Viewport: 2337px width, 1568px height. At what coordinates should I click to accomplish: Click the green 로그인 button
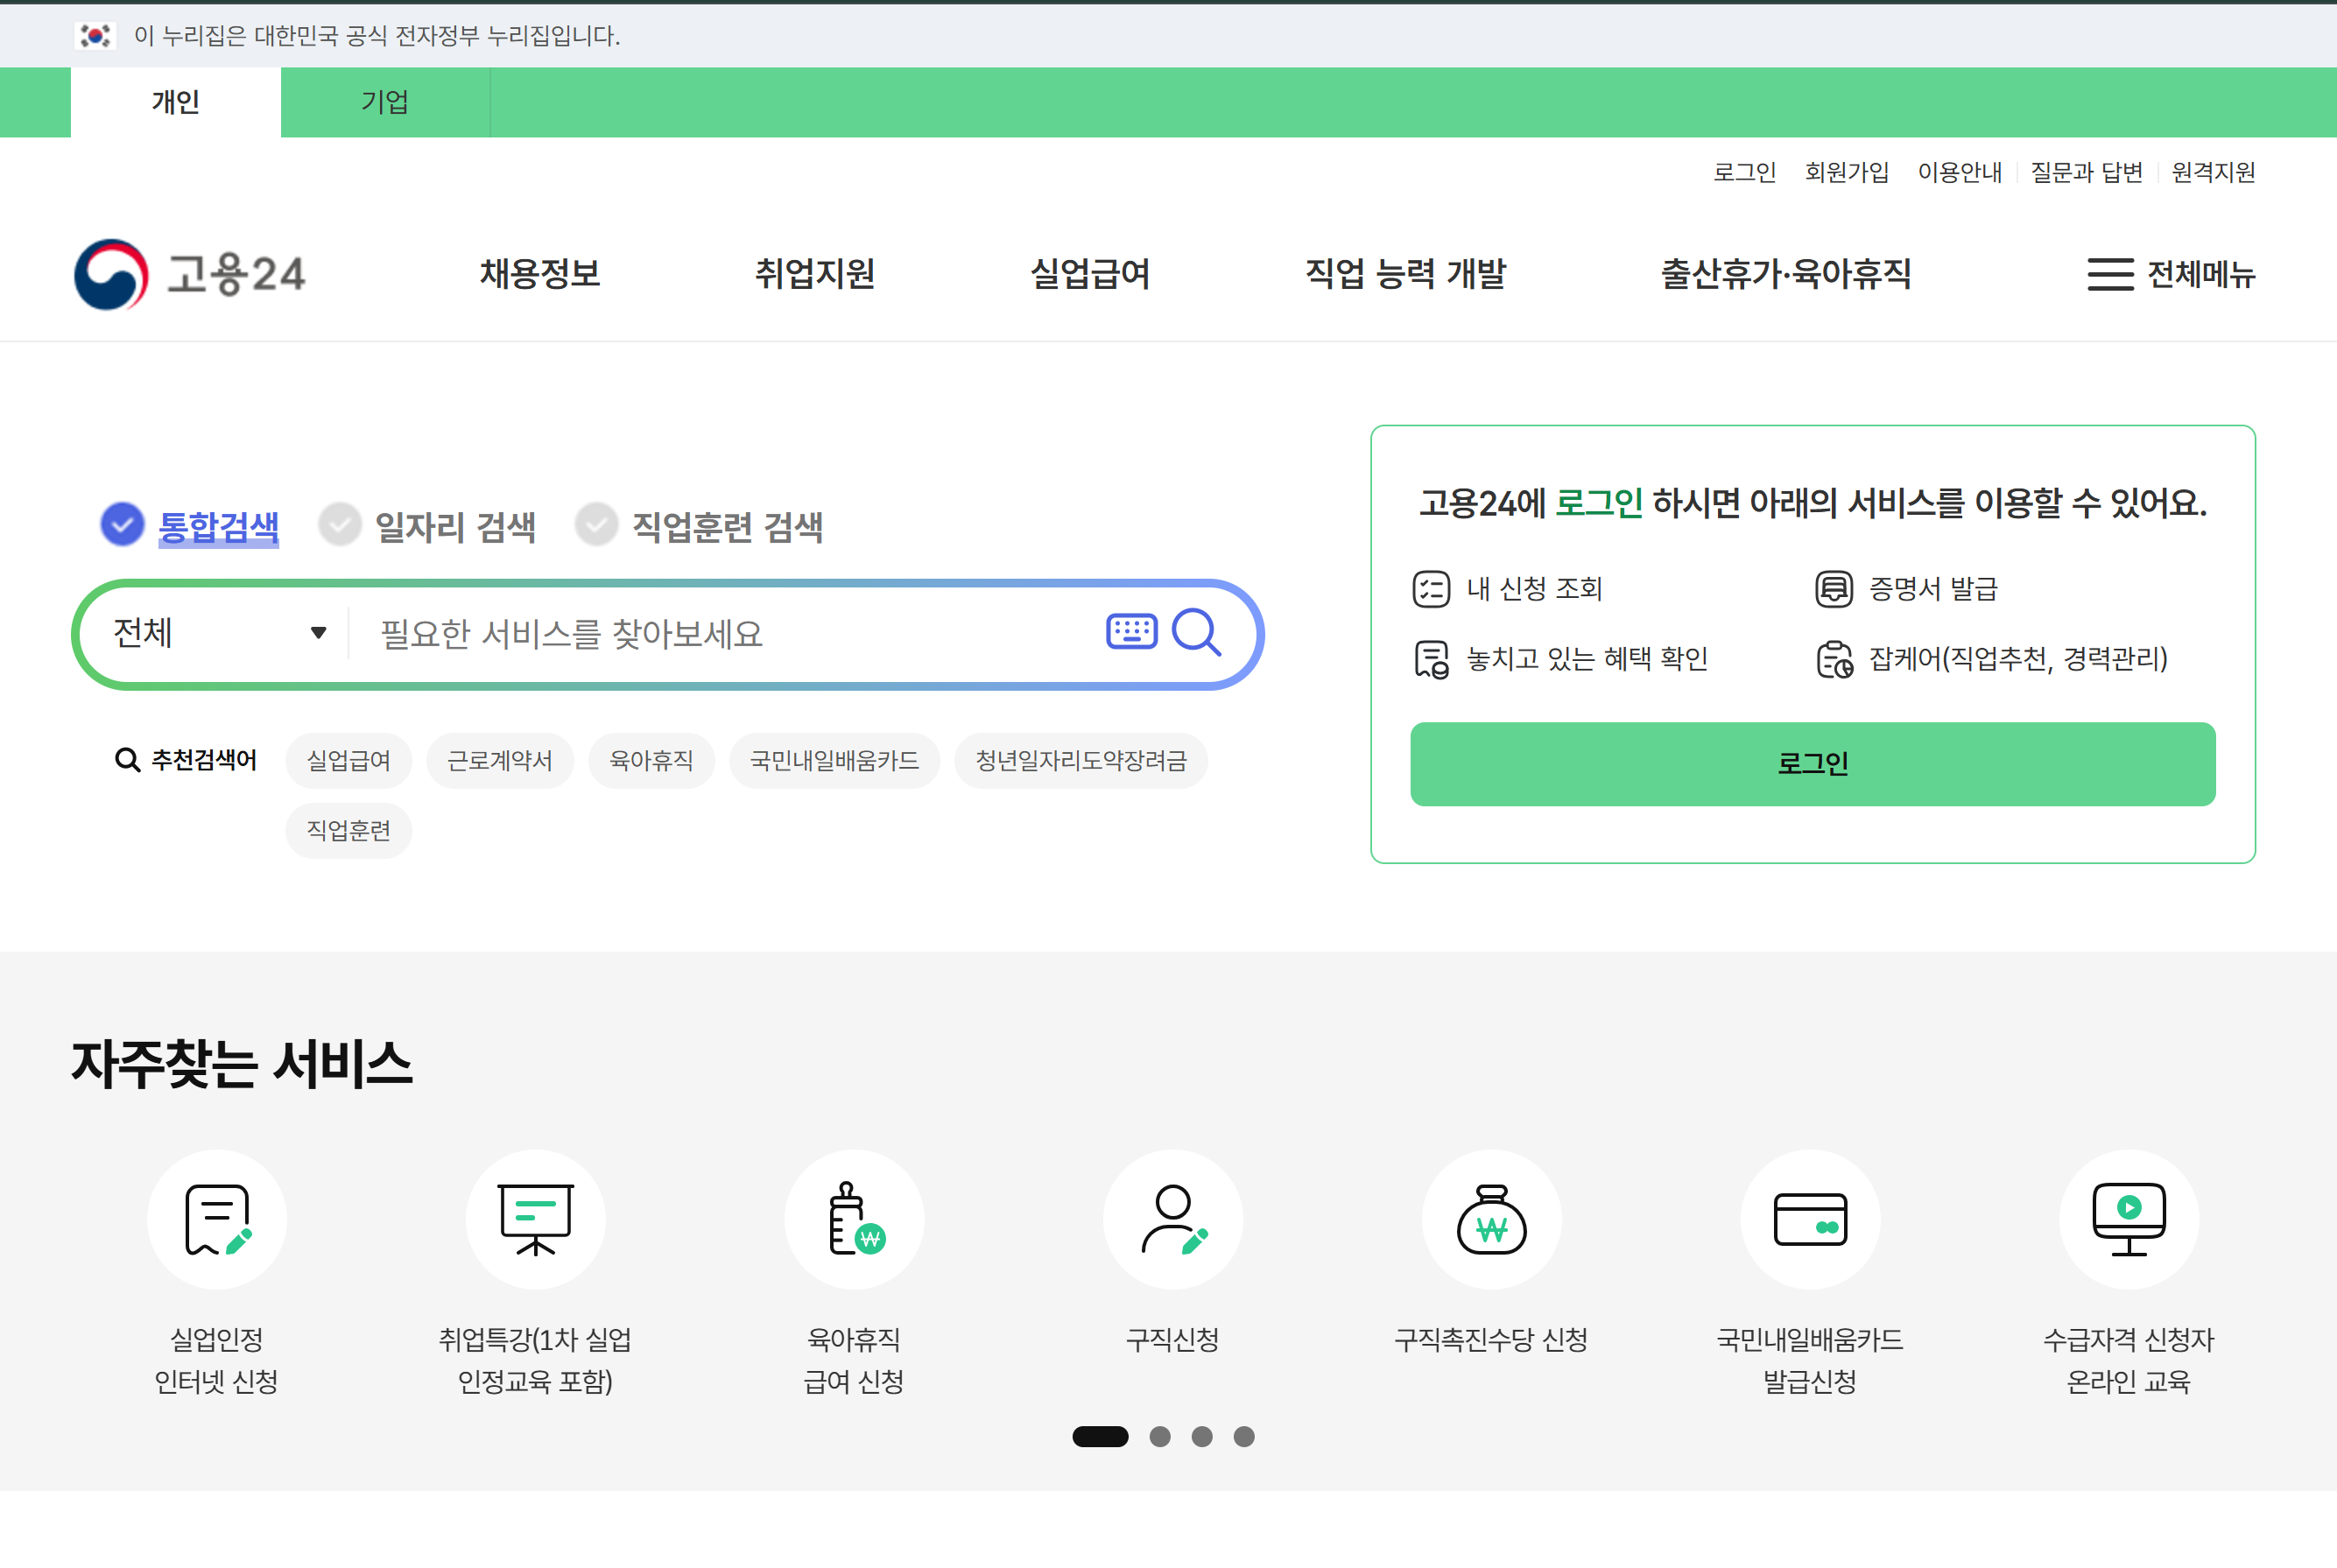tap(1812, 763)
